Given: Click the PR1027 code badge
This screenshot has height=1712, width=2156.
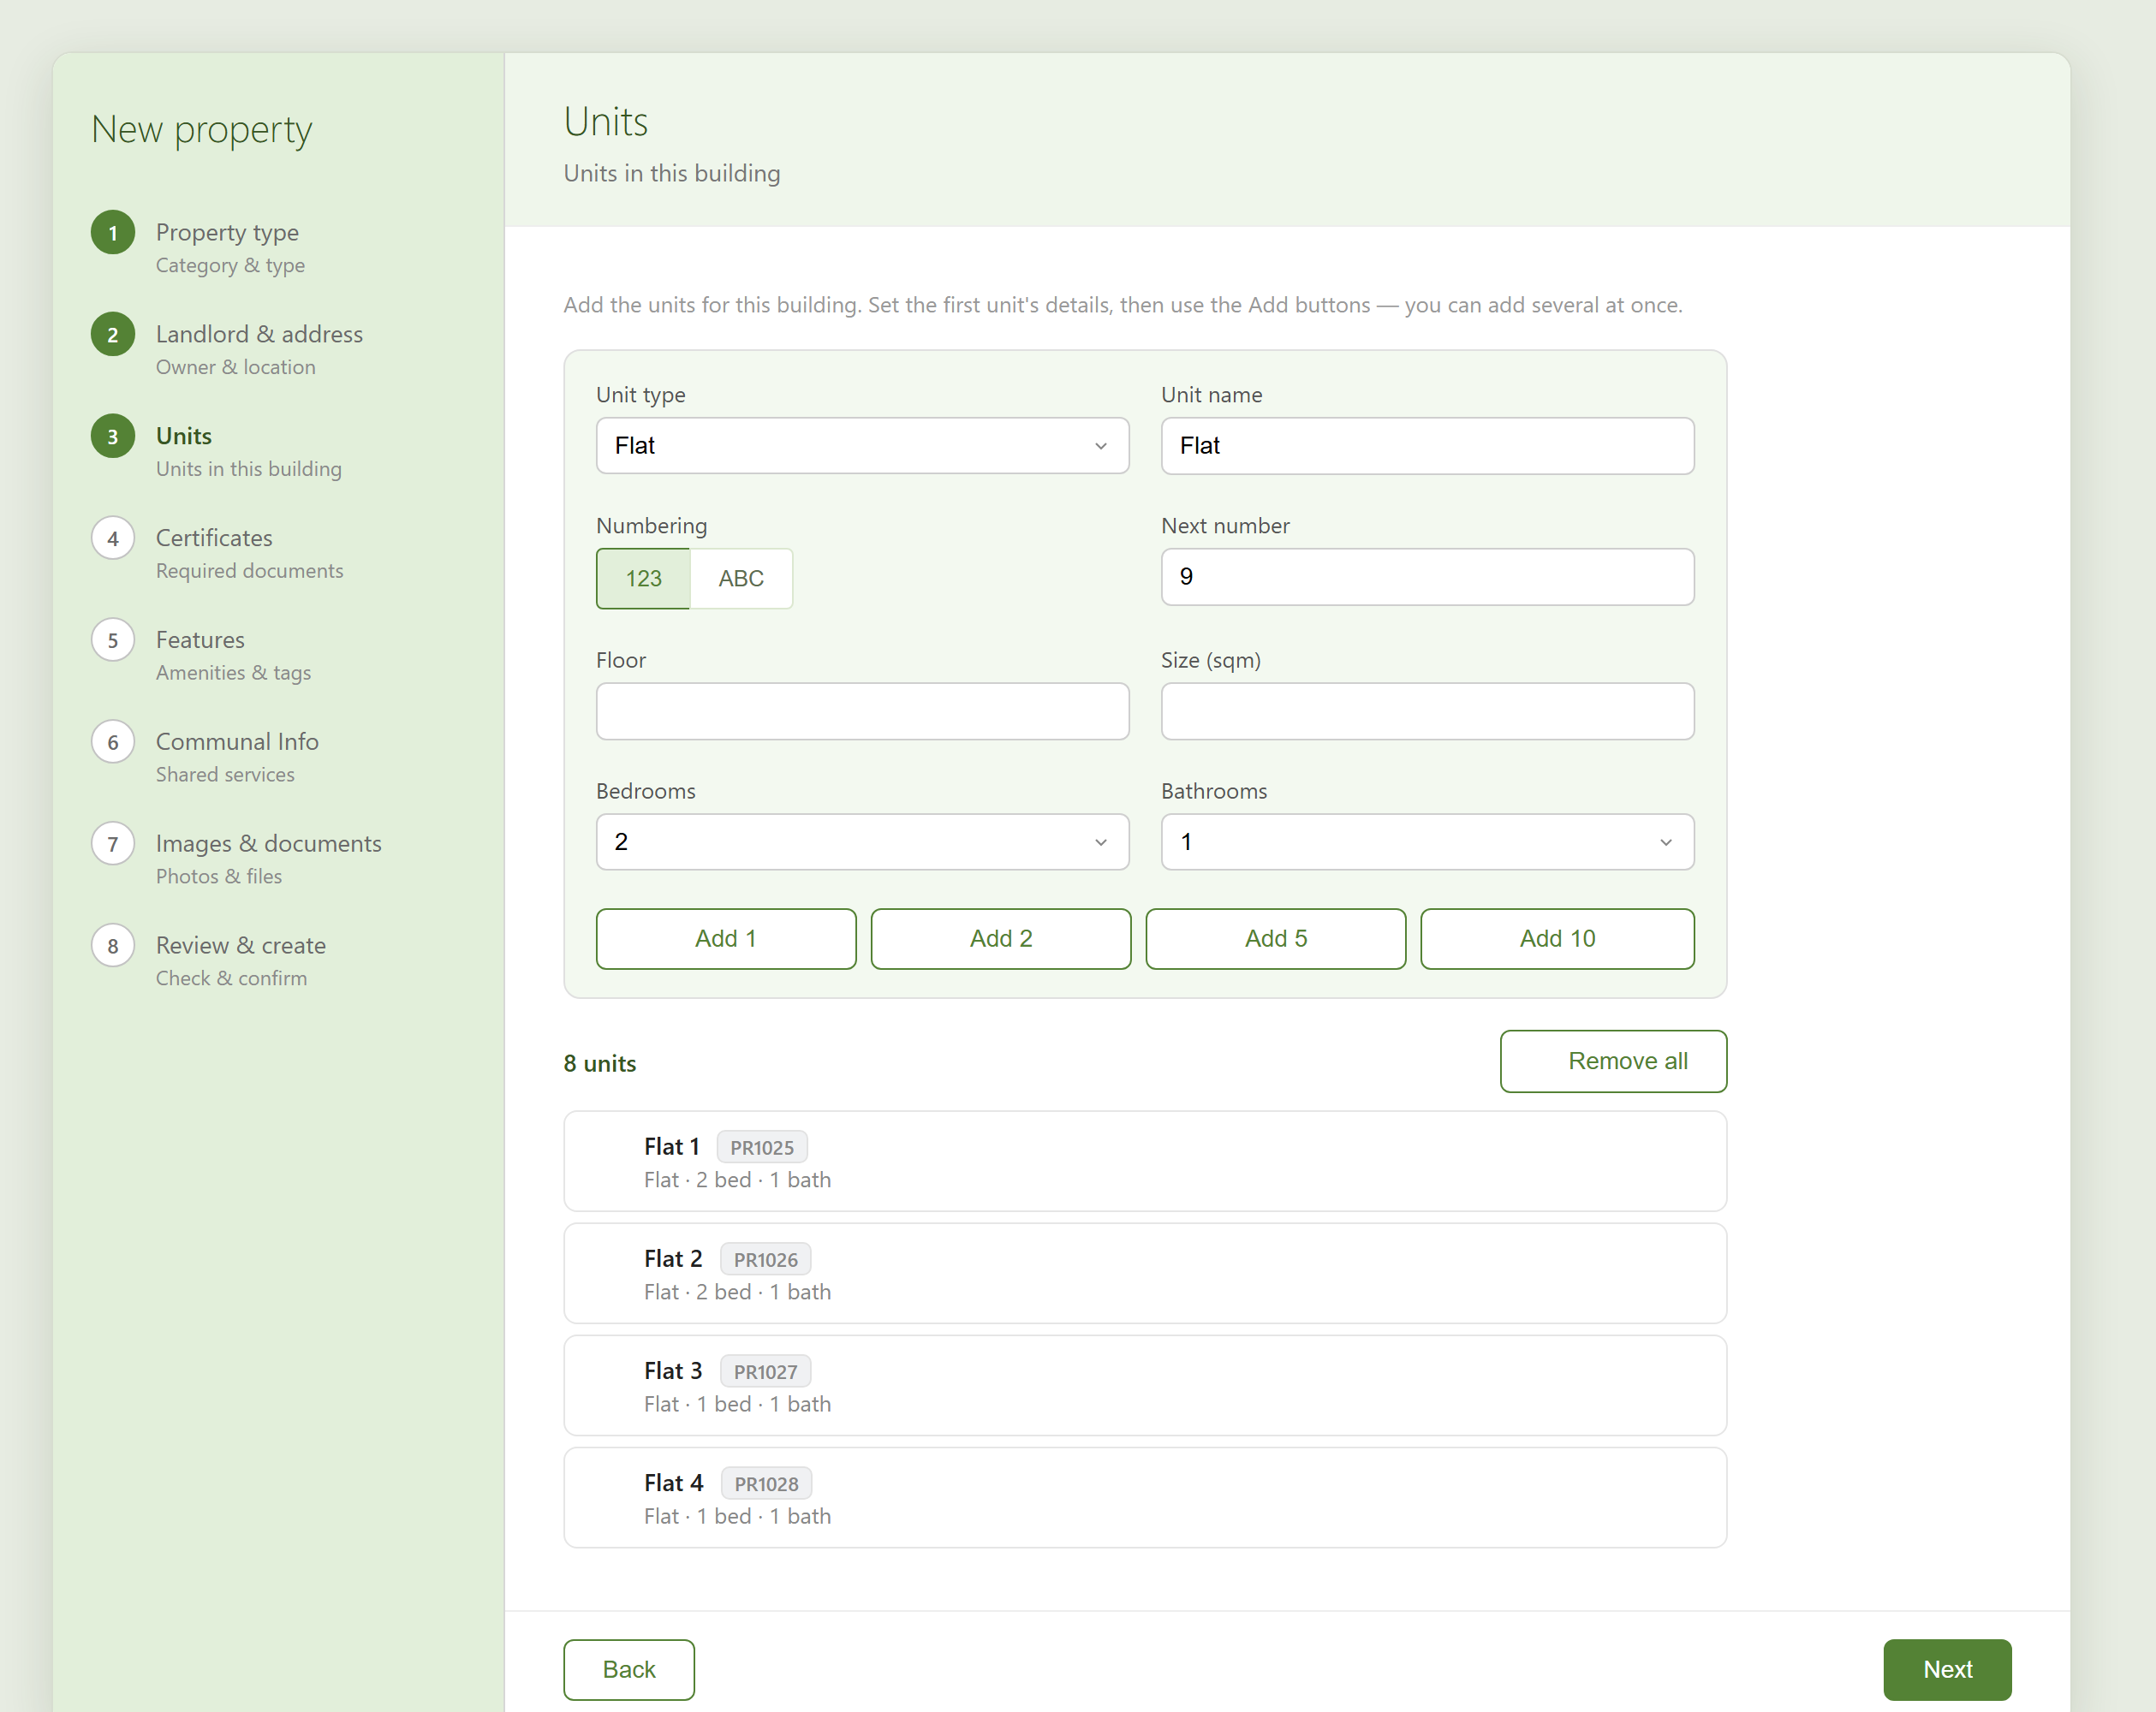Looking at the screenshot, I should click(x=766, y=1371).
